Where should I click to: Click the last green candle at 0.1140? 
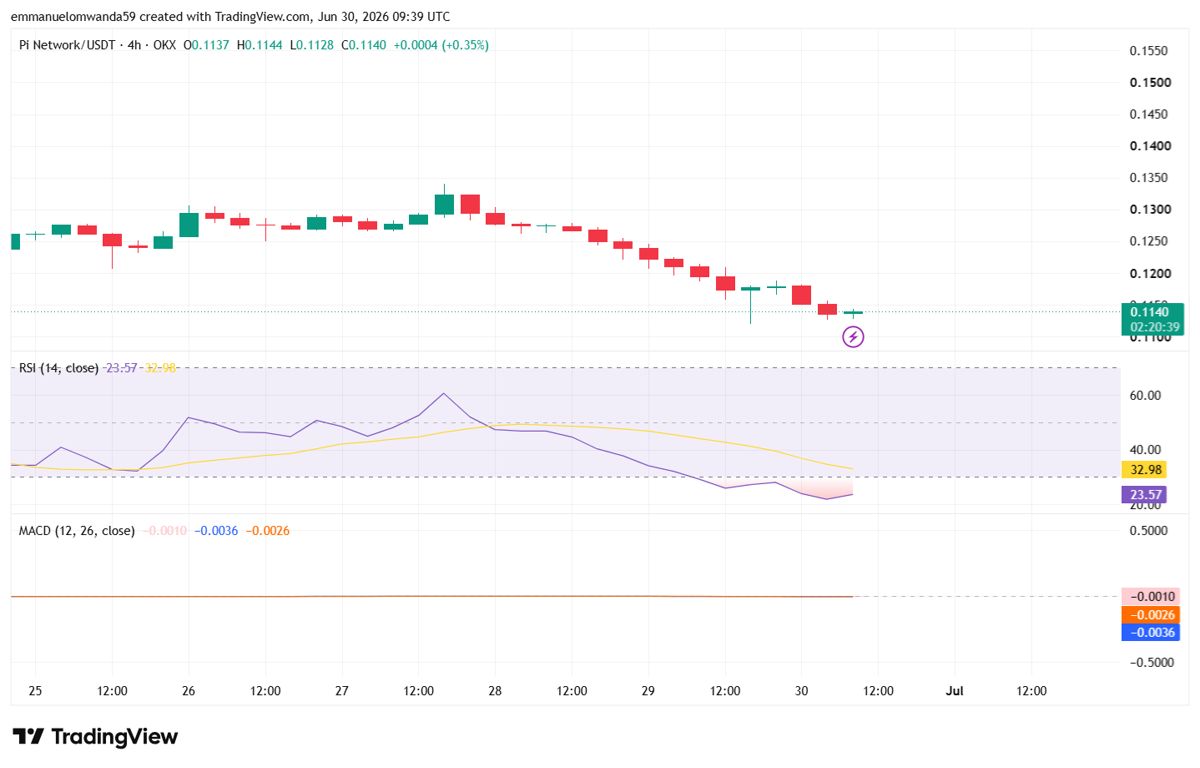pyautogui.click(x=853, y=313)
